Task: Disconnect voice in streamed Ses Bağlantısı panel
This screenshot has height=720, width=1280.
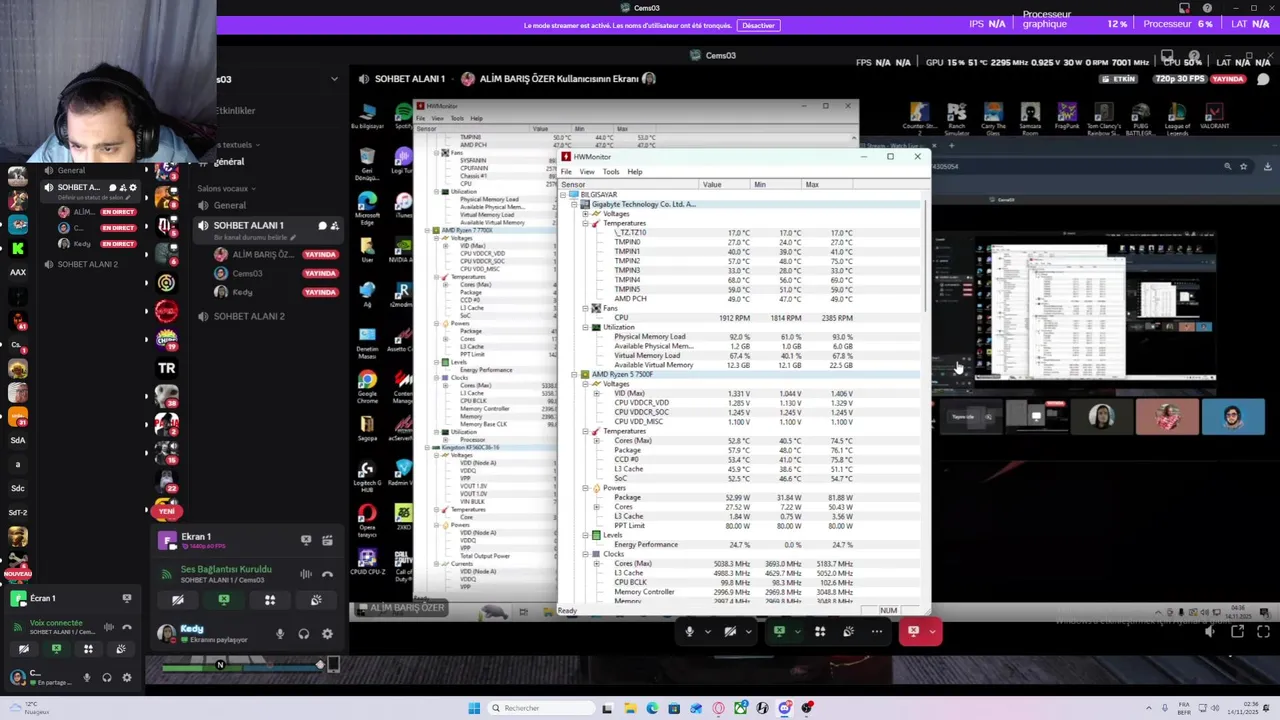Action: 327,574
